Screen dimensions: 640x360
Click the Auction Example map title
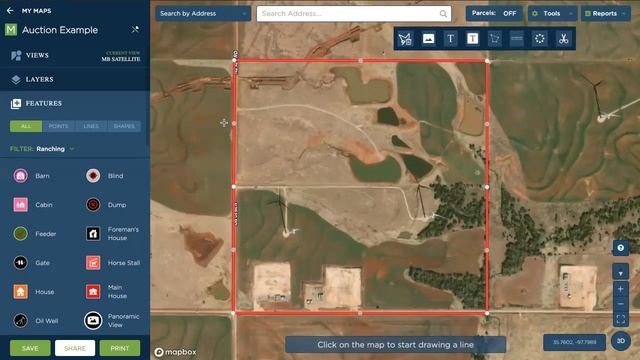60,30
